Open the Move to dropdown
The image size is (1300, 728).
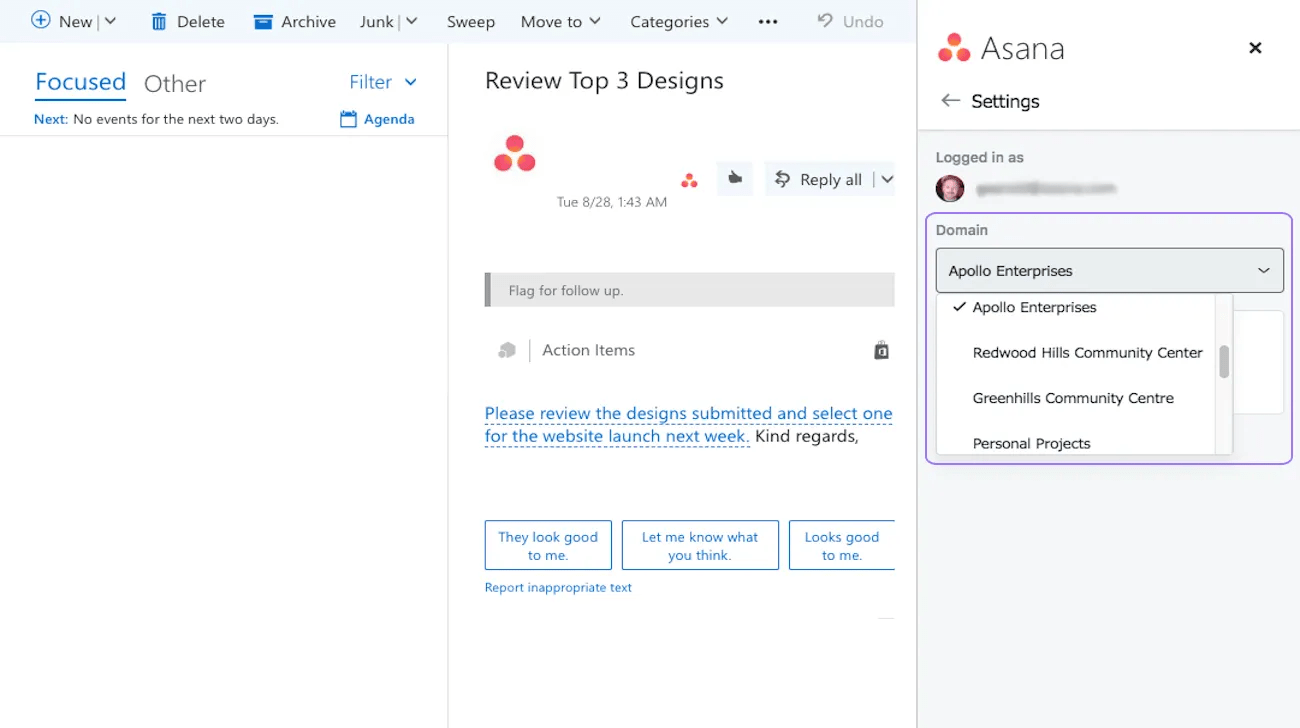point(560,21)
